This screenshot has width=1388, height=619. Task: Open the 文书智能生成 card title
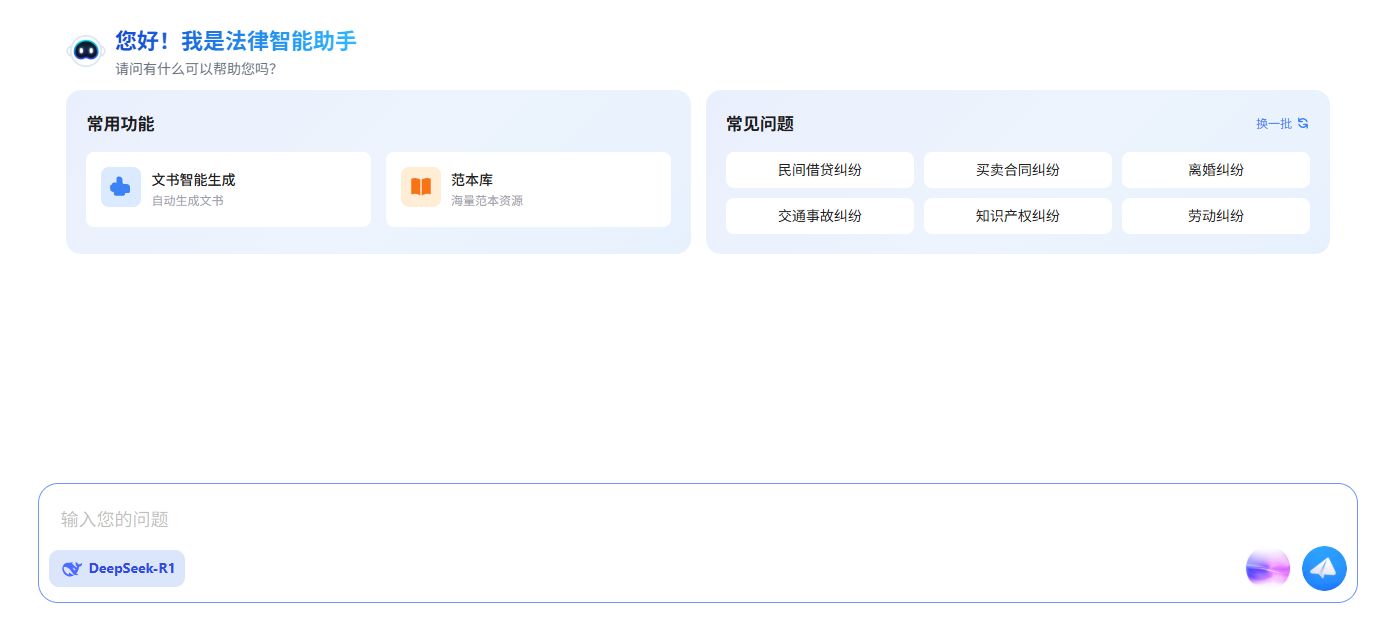193,180
